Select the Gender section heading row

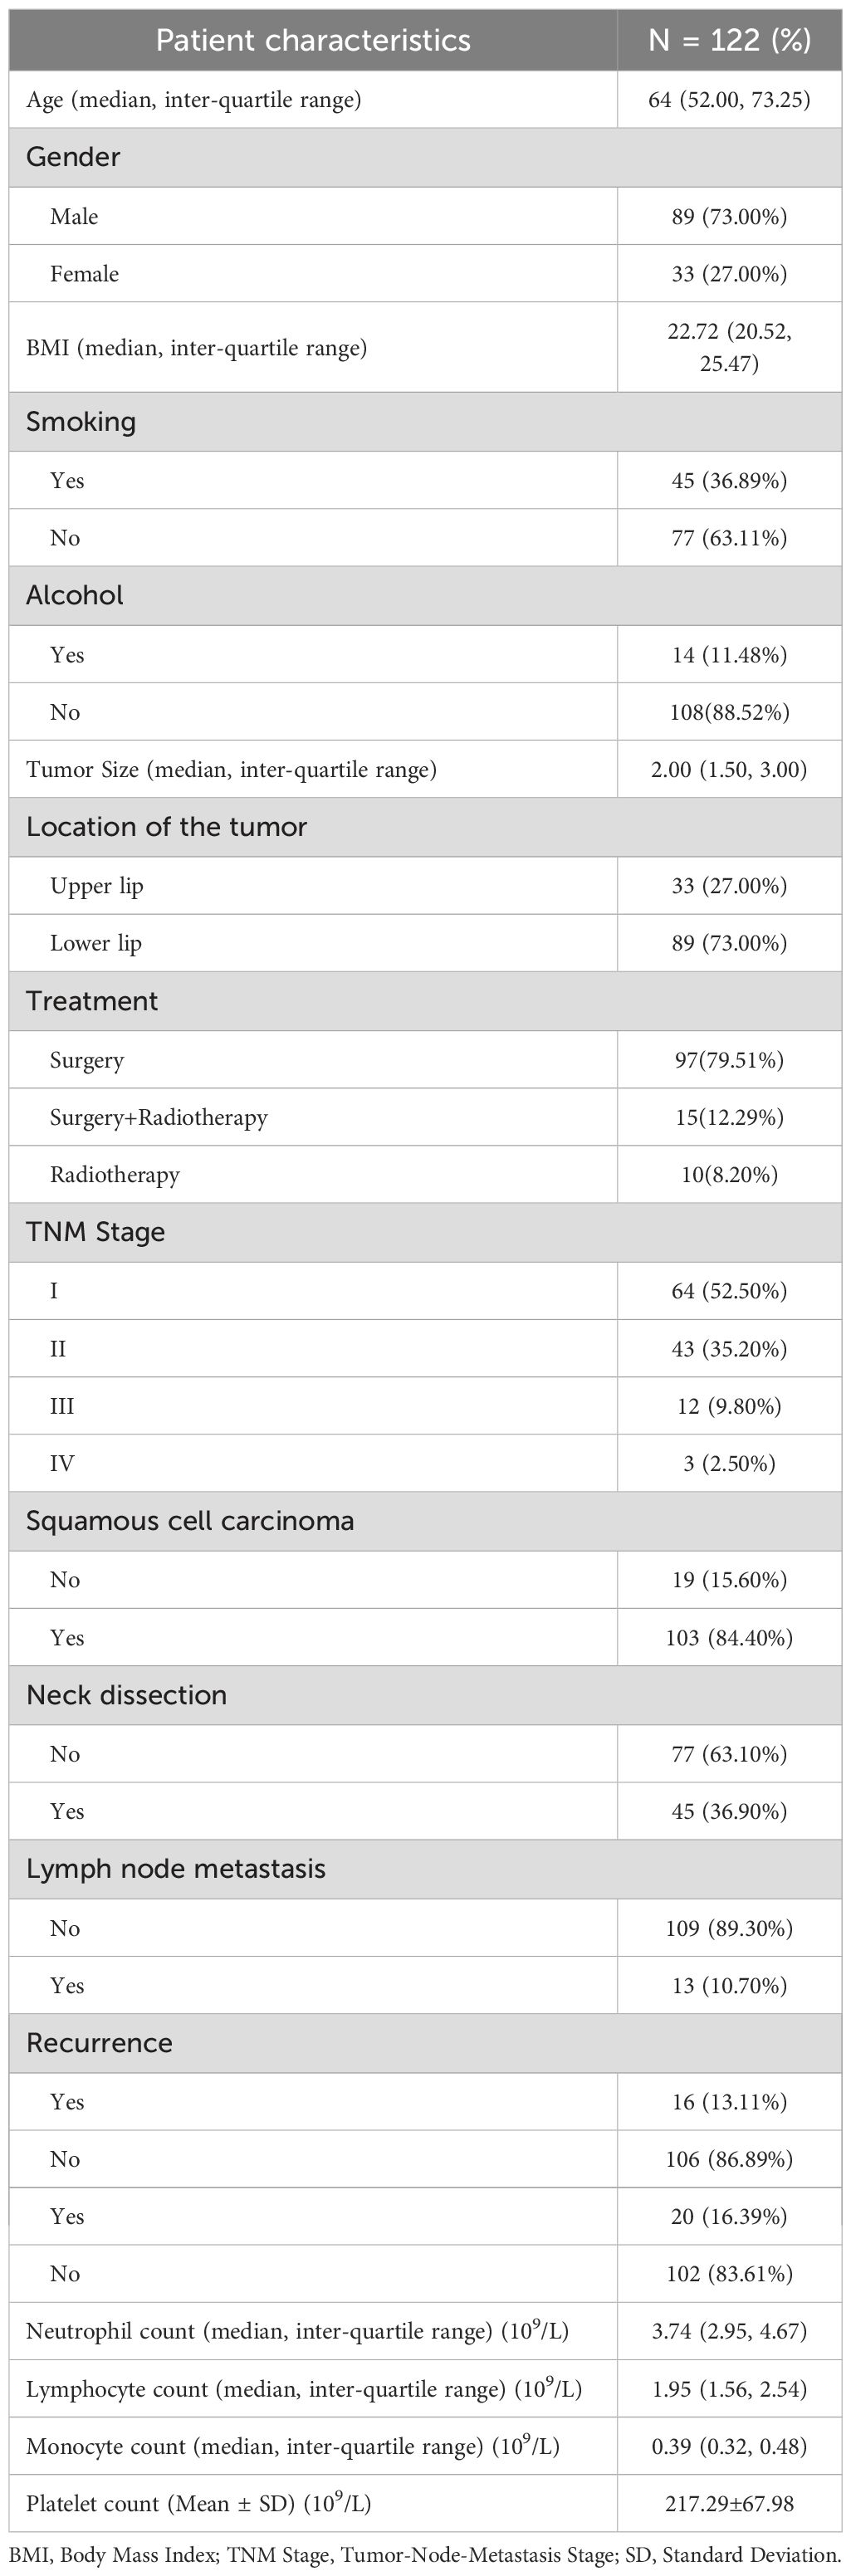pyautogui.click(x=73, y=157)
